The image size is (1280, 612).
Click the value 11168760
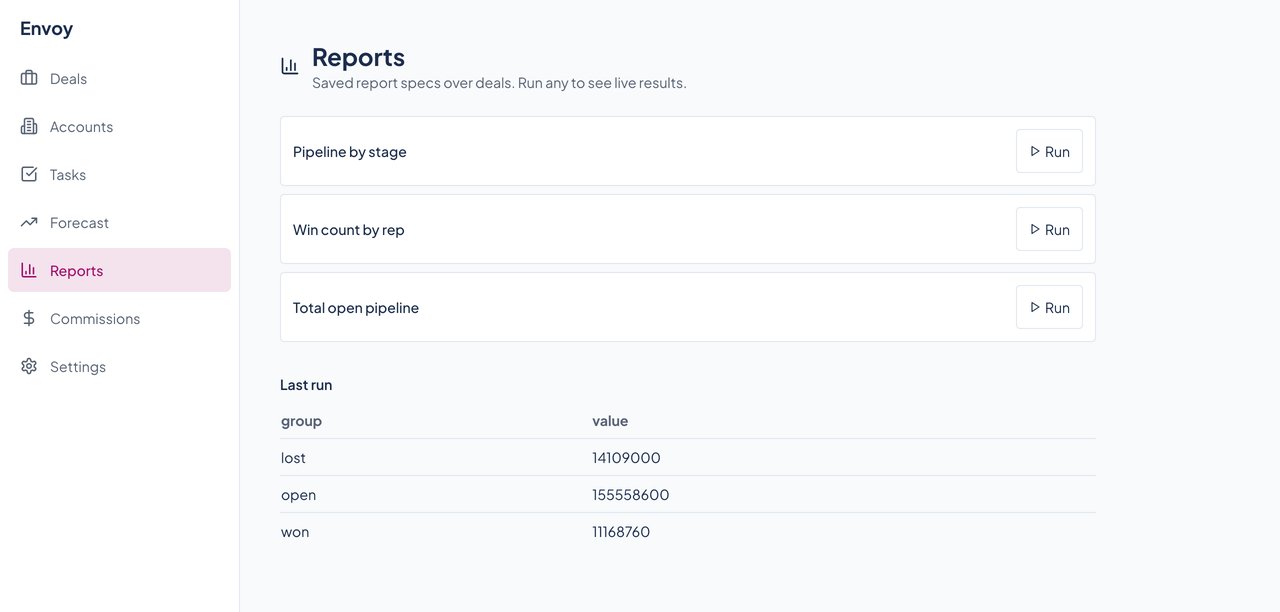[621, 532]
